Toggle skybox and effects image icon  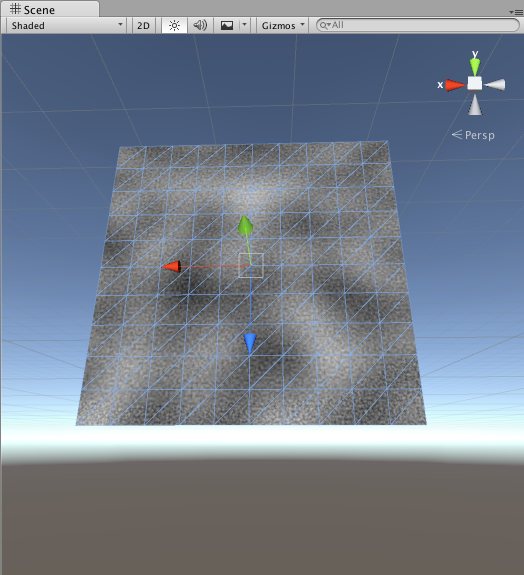227,25
